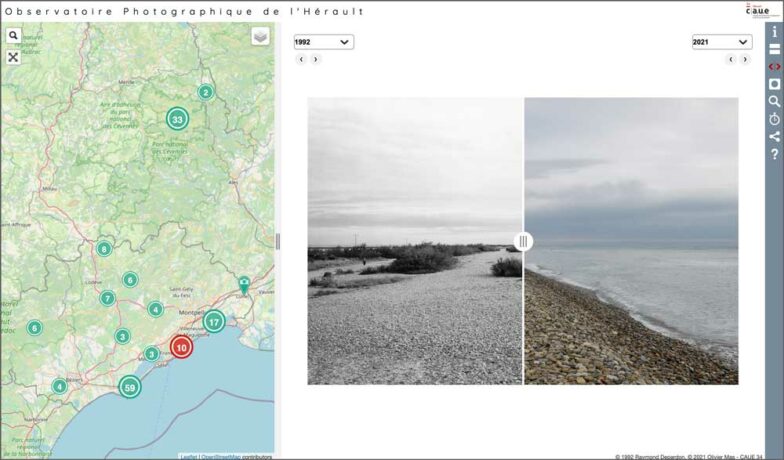This screenshot has width=784, height=460.
Task: Click the stopwatch timer icon in sidebar
Action: click(x=774, y=119)
